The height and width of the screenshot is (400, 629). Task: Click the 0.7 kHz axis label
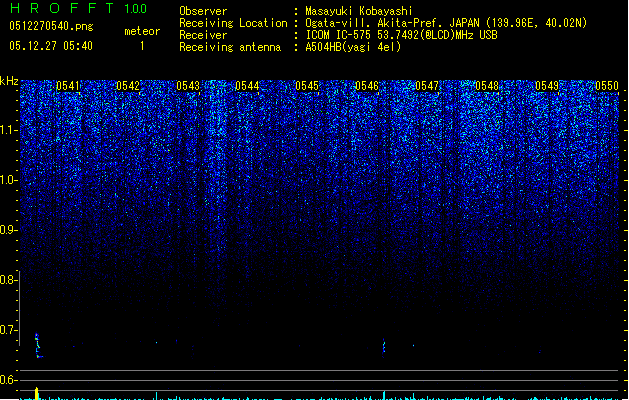[x=8, y=330]
